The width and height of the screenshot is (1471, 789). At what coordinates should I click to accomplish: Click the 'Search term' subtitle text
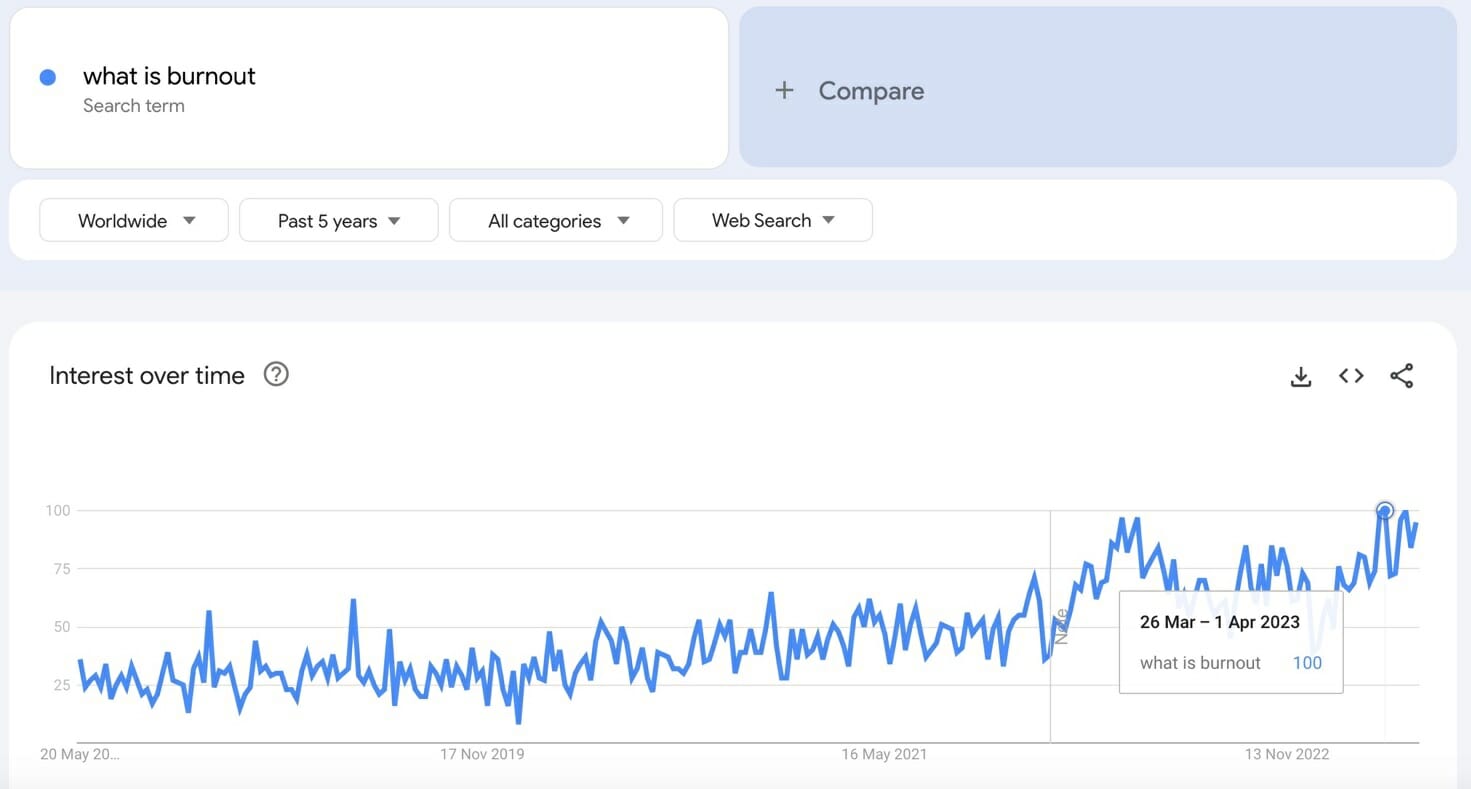click(134, 106)
